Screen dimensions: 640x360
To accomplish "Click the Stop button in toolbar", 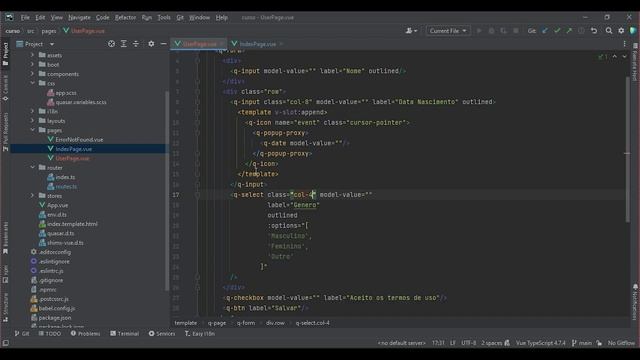I will click(516, 31).
